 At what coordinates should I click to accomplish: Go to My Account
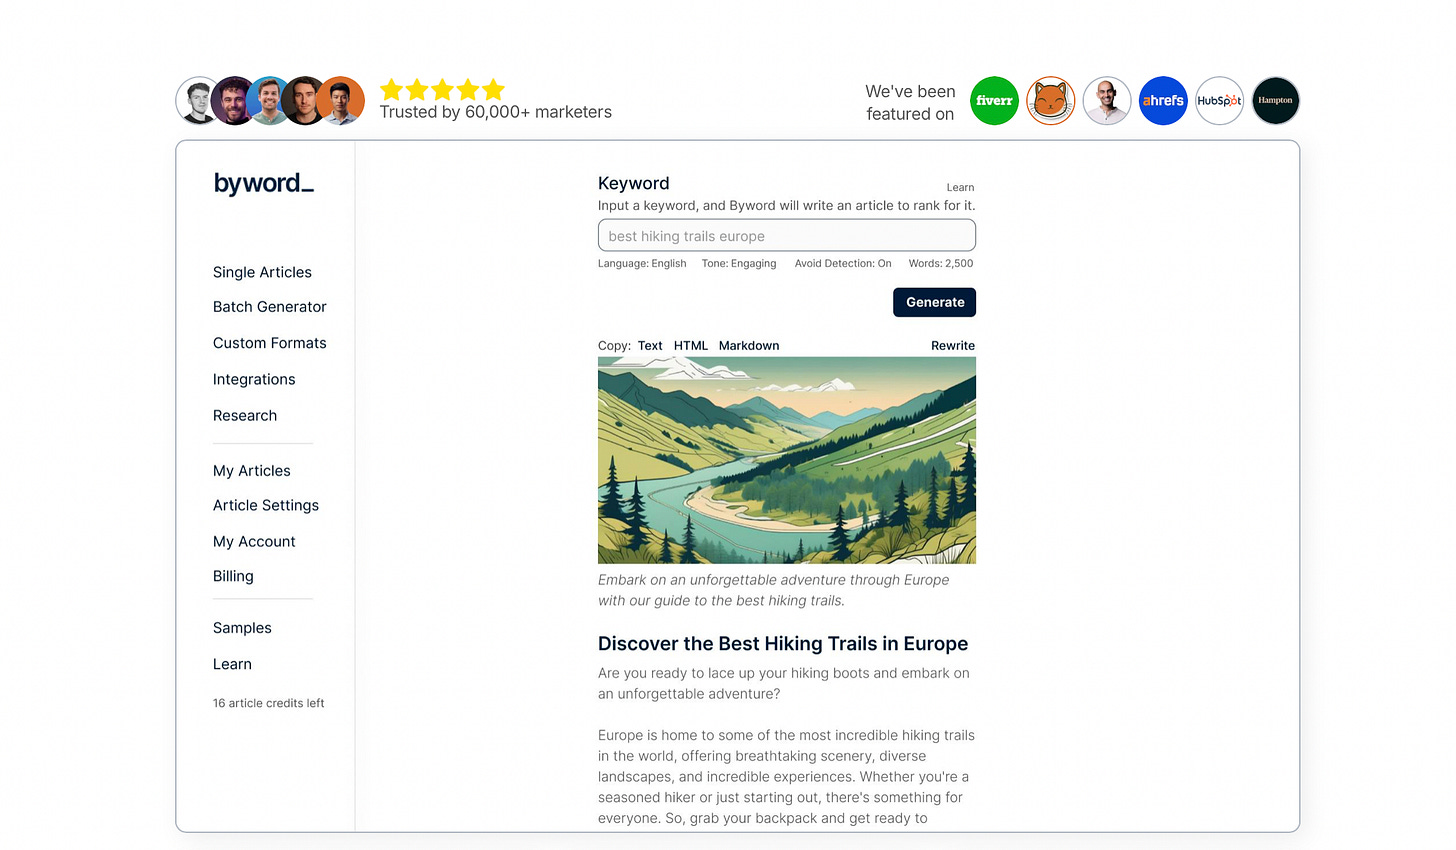click(x=254, y=542)
